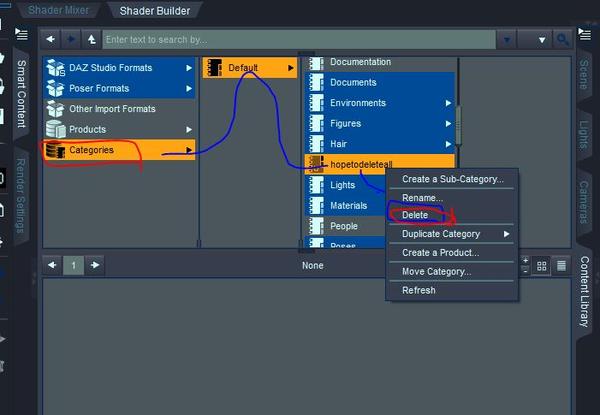This screenshot has height=415, width=600.
Task: Open the search filter options dropdown
Action: (x=535, y=39)
